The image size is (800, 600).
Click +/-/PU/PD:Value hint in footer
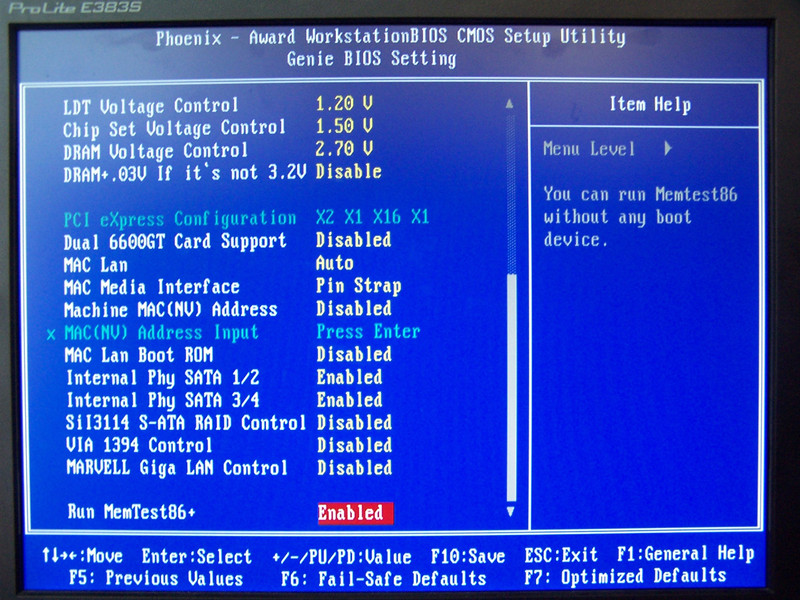tap(342, 557)
